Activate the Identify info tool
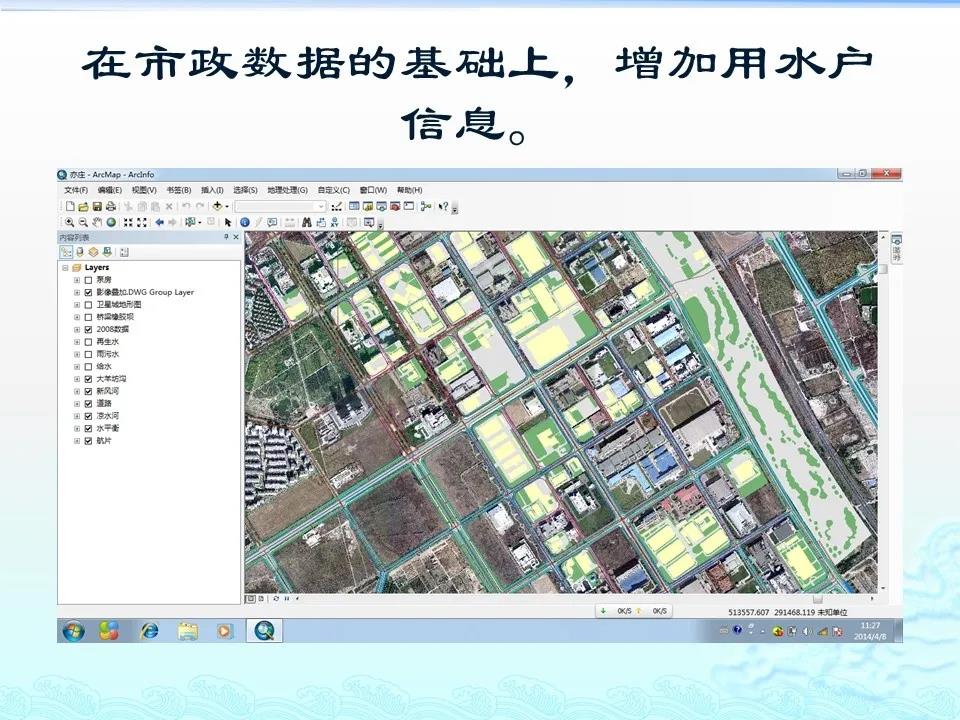 point(245,222)
